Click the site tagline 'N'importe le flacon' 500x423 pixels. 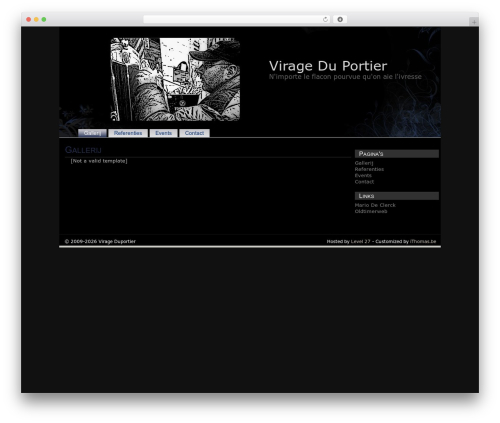tap(345, 77)
